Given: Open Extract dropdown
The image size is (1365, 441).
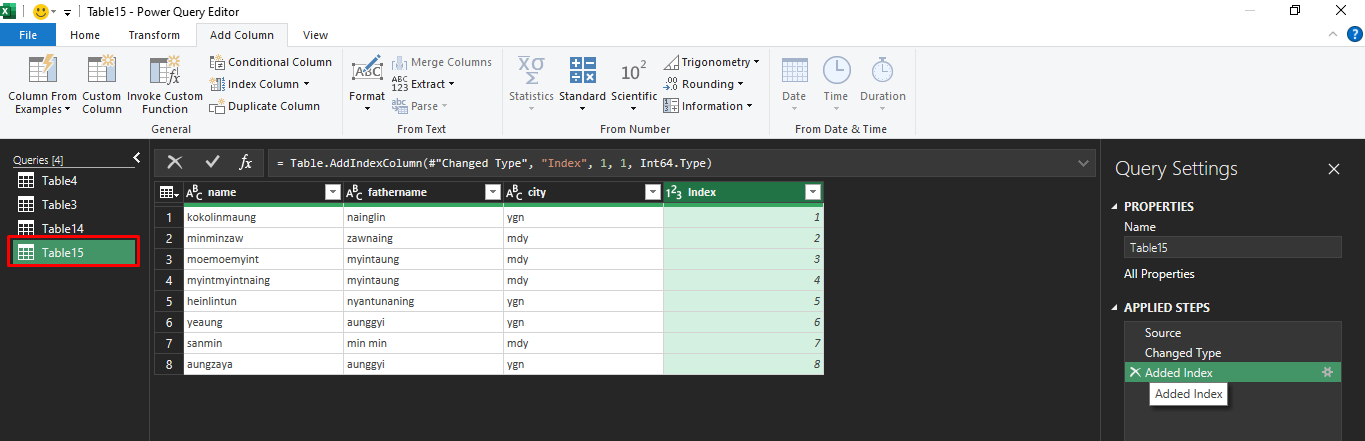Looking at the screenshot, I should click(x=423, y=84).
